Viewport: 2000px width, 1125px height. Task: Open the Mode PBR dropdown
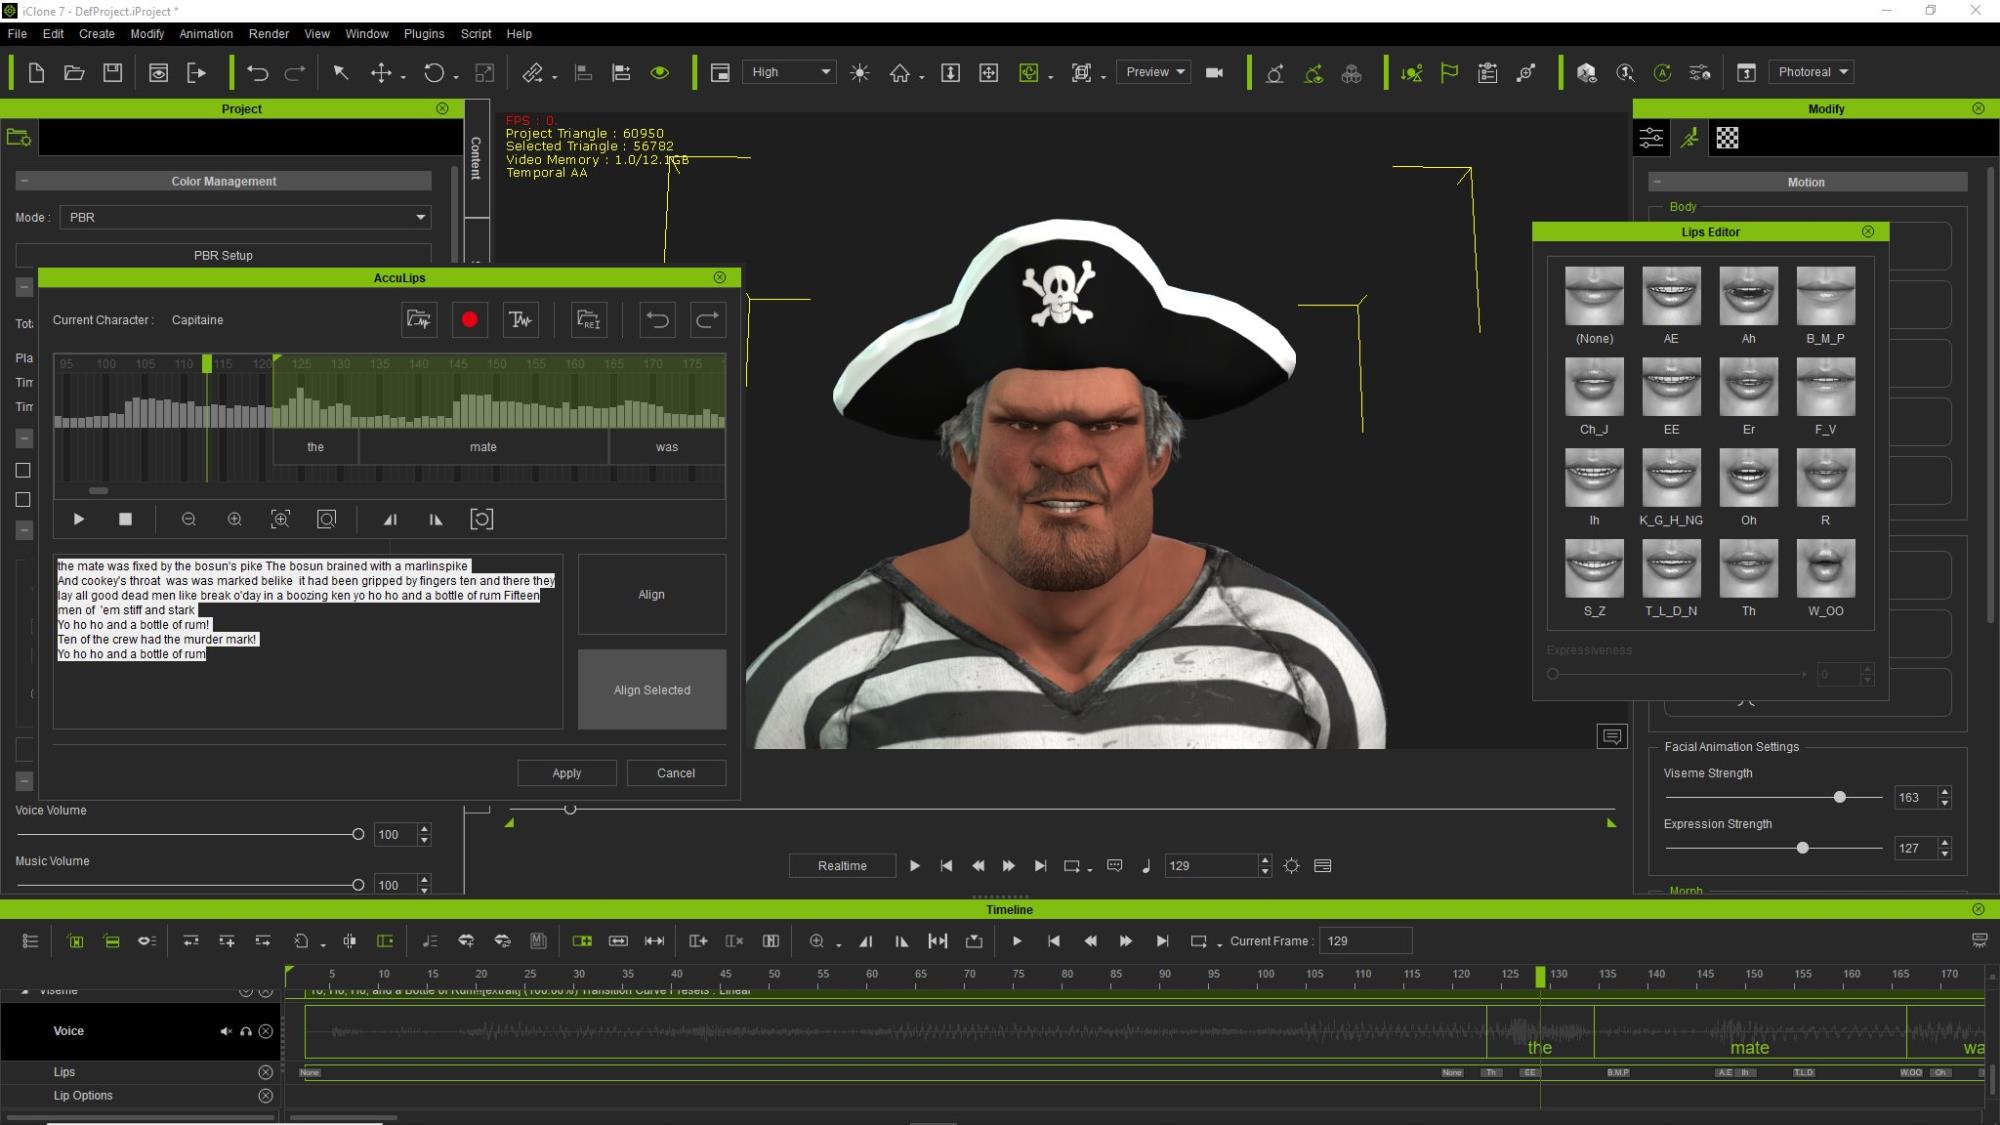pos(245,217)
